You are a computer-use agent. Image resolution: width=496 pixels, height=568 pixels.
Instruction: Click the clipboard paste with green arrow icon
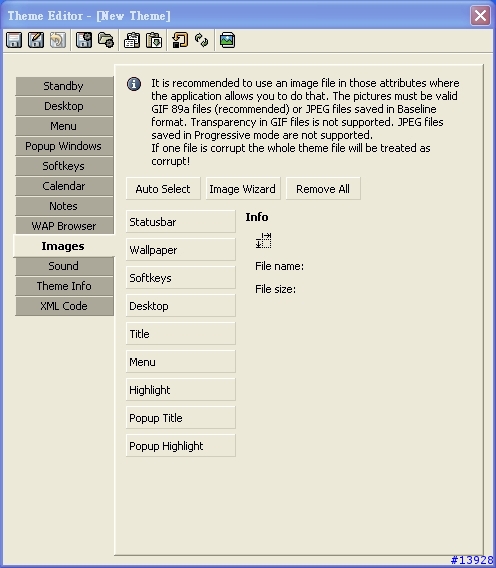pyautogui.click(x=154, y=40)
